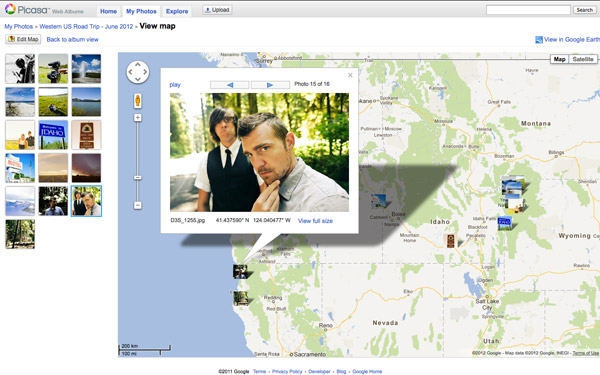This screenshot has height=375, width=600.
Task: Go to previous photo in popup
Action: tap(230, 85)
